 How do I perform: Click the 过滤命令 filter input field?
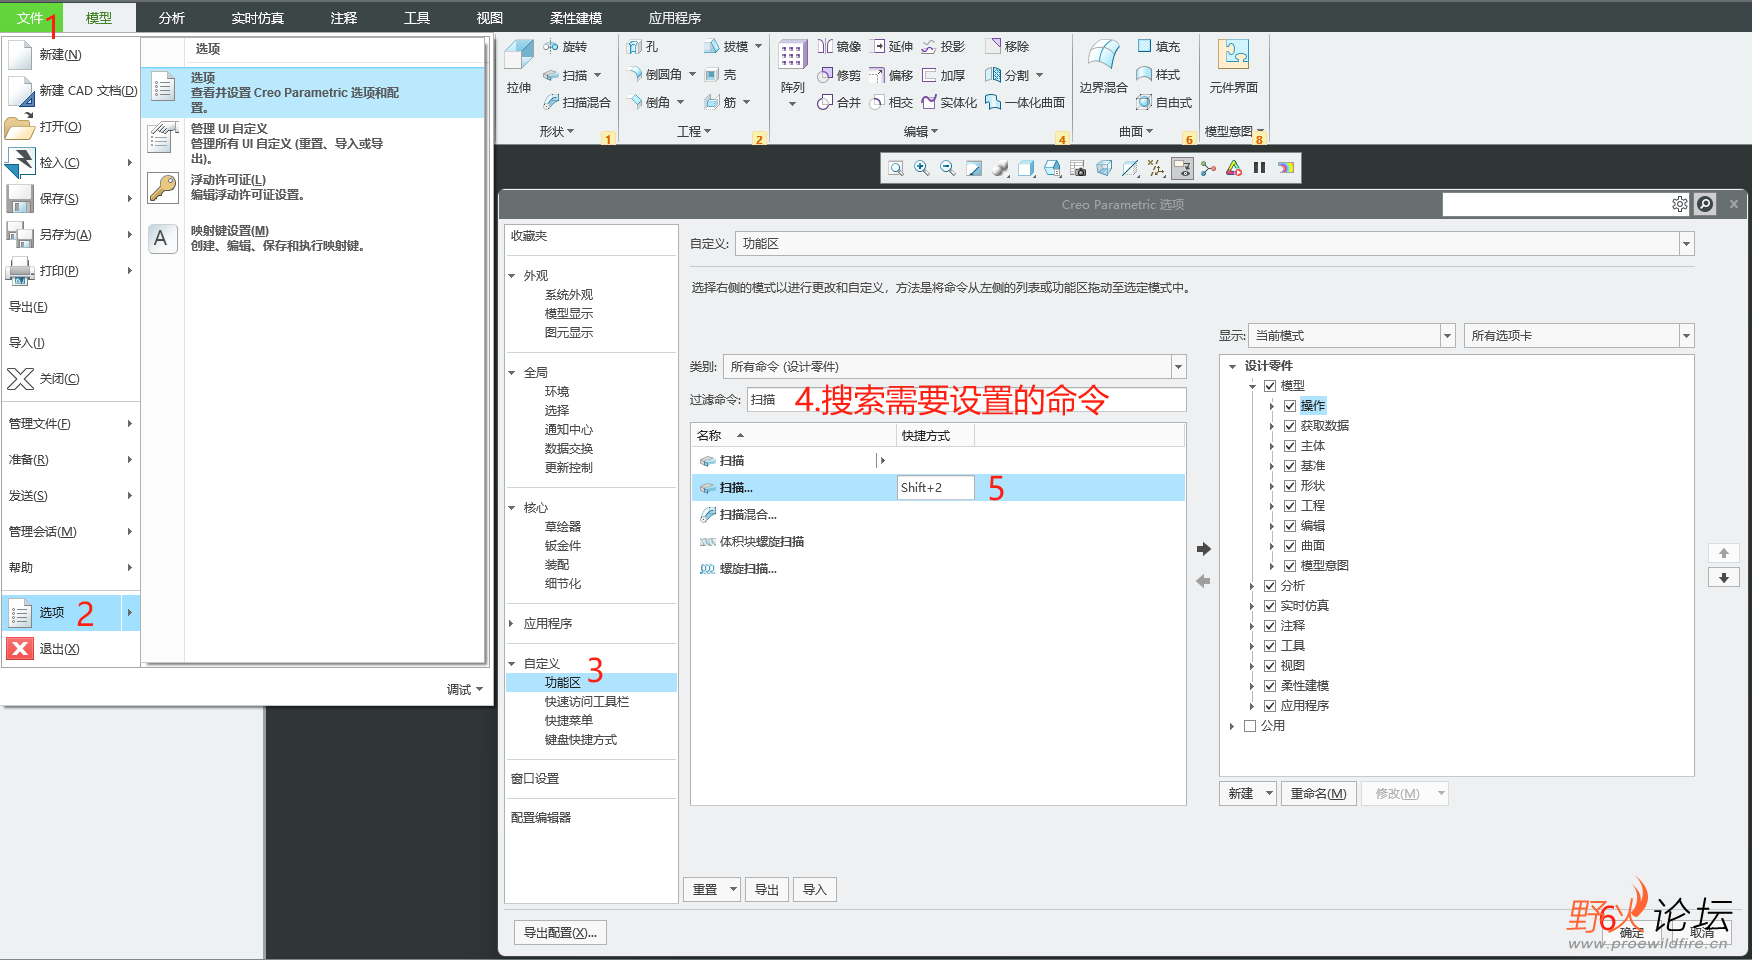point(966,400)
